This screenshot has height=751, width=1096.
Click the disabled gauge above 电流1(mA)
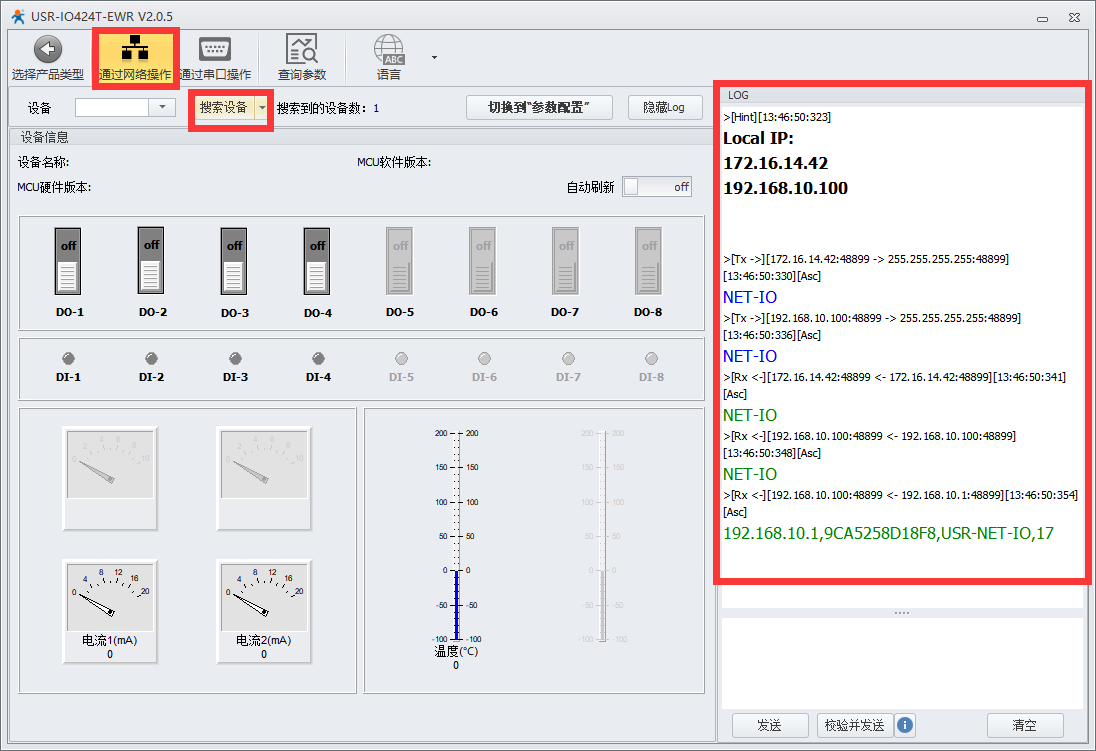(x=110, y=478)
